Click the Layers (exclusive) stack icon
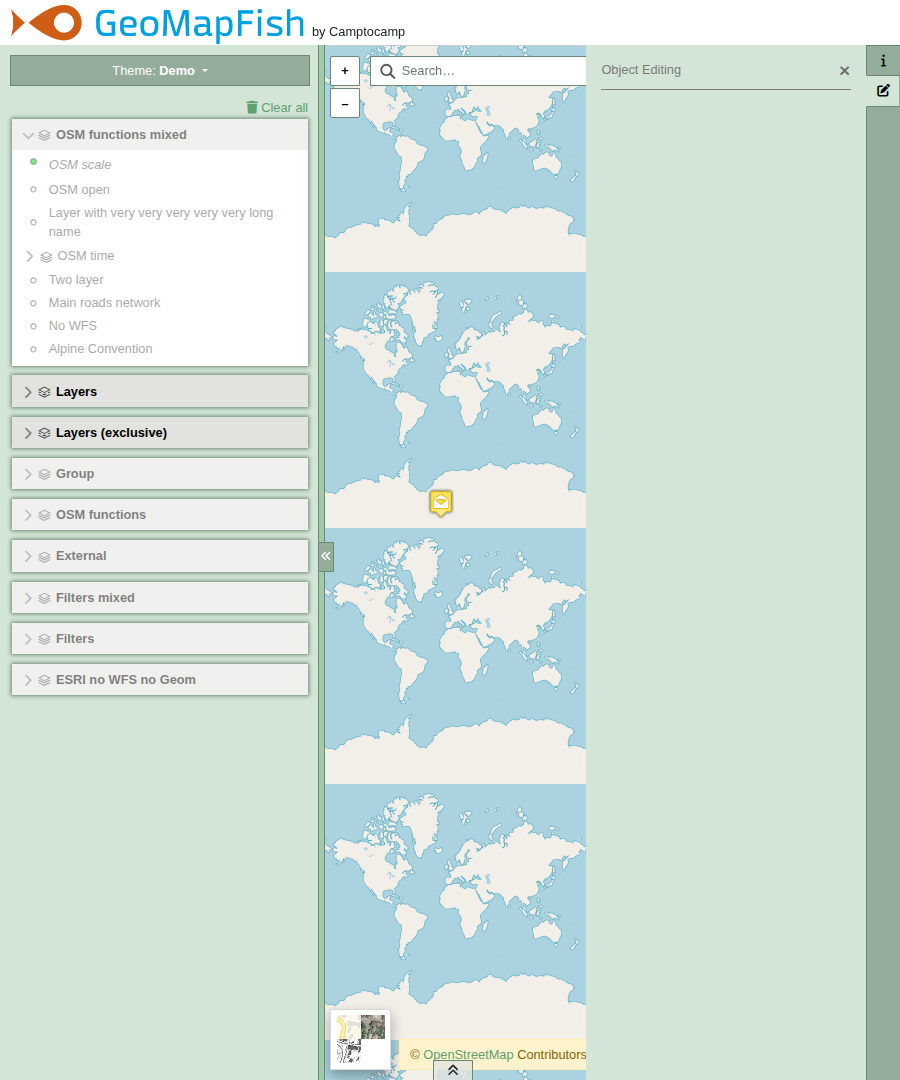The height and width of the screenshot is (1080, 900). click(x=44, y=433)
